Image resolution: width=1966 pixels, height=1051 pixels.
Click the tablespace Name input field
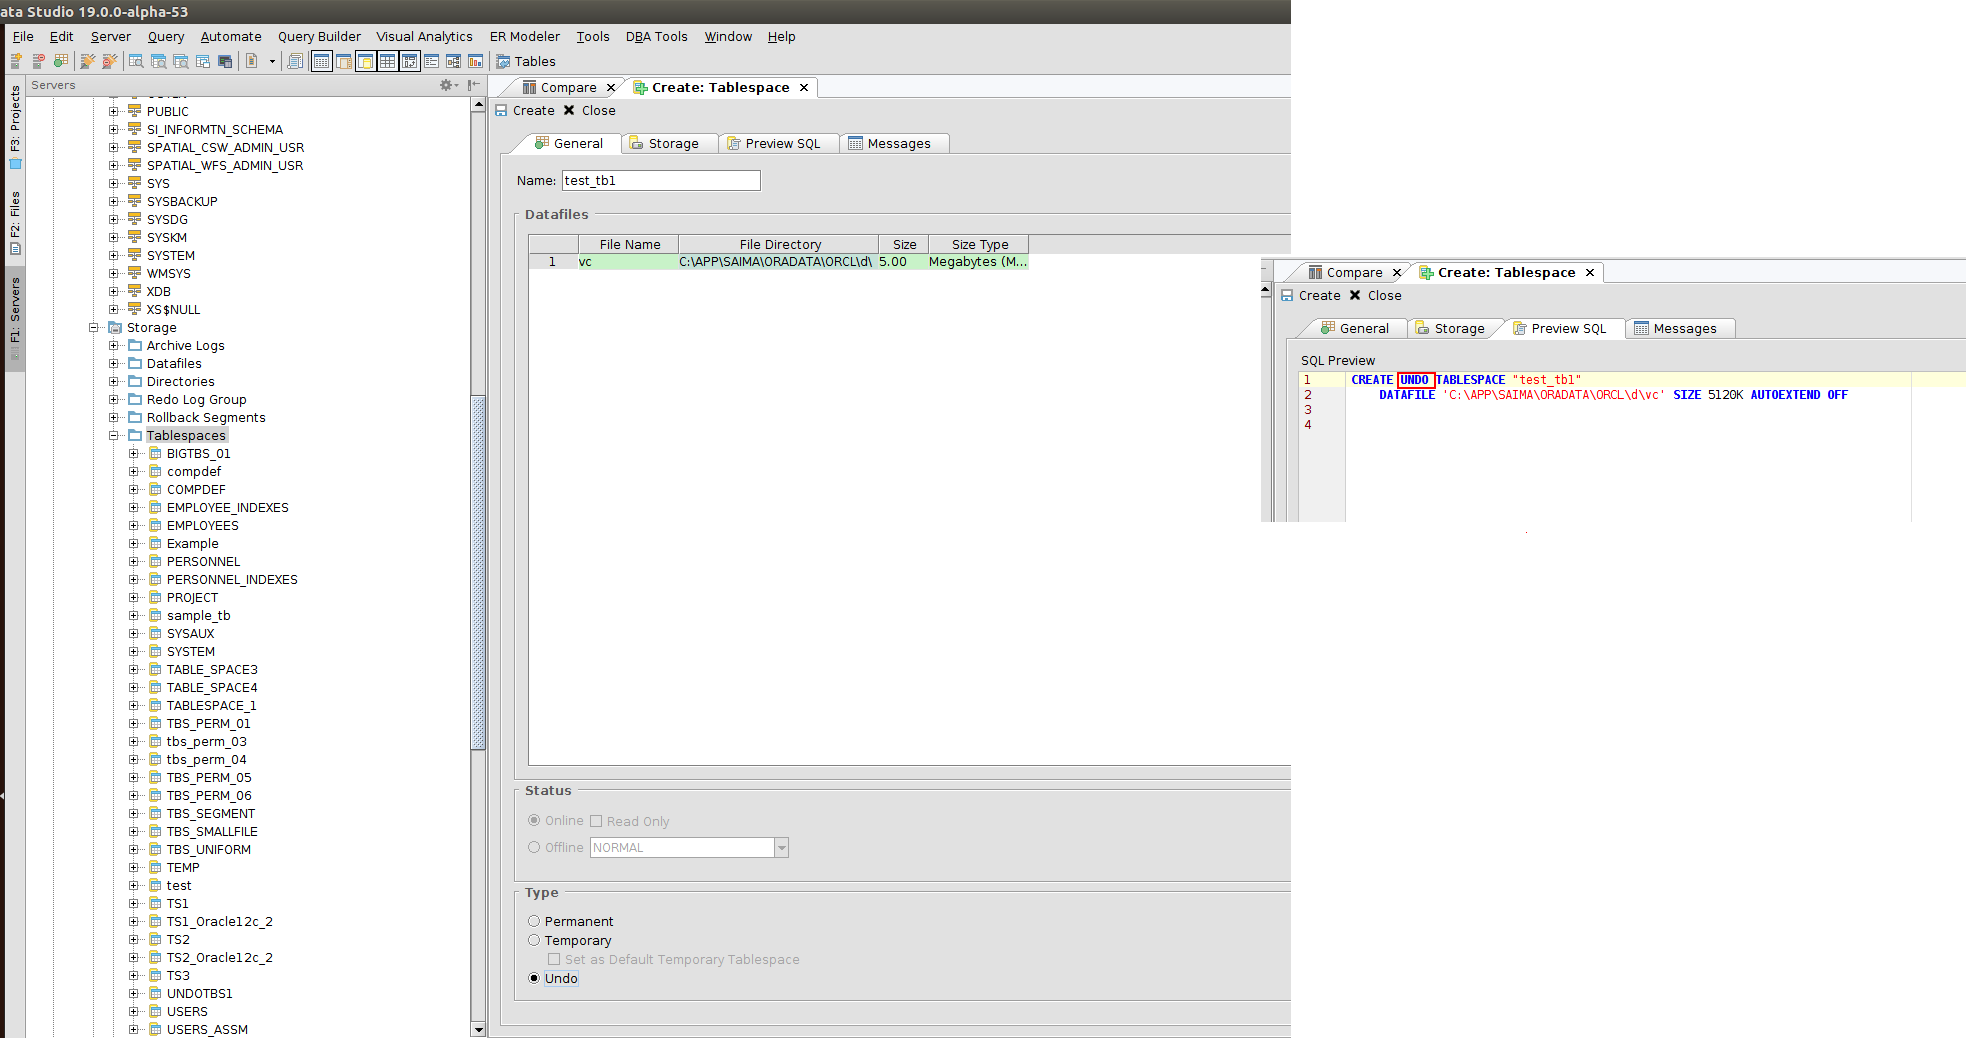click(x=661, y=181)
